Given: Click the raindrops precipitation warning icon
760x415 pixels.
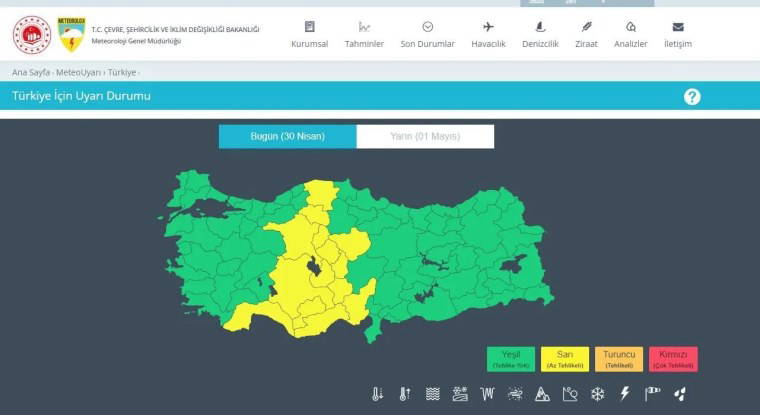Looking at the screenshot, I should (680, 394).
